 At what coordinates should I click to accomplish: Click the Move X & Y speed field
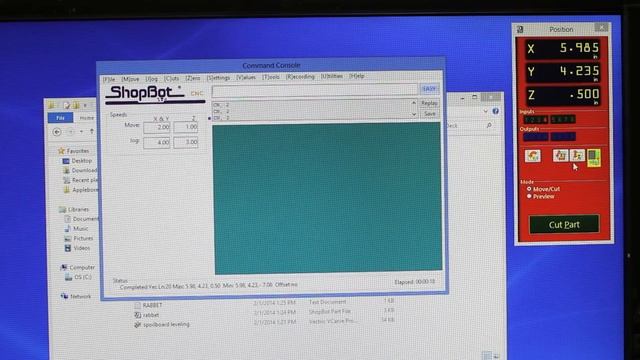pyautogui.click(x=157, y=127)
